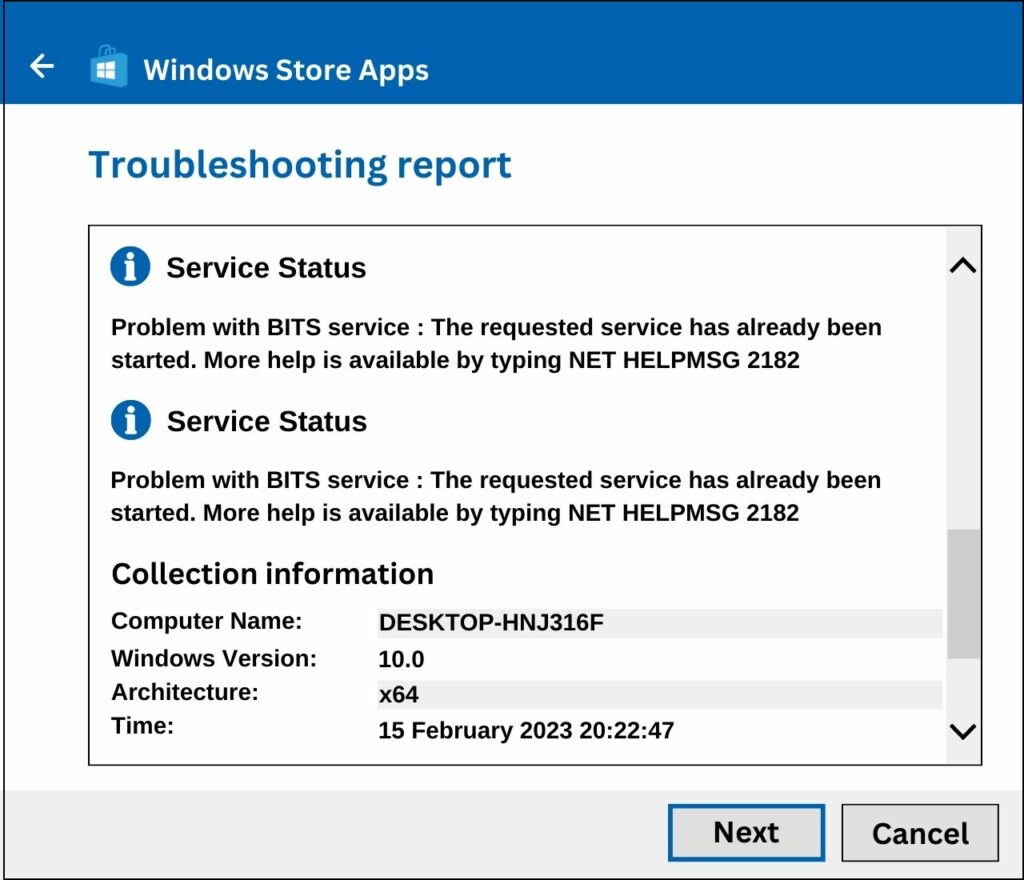This screenshot has width=1024, height=880.
Task: Click the Troubleshooting report title
Action: pos(300,165)
